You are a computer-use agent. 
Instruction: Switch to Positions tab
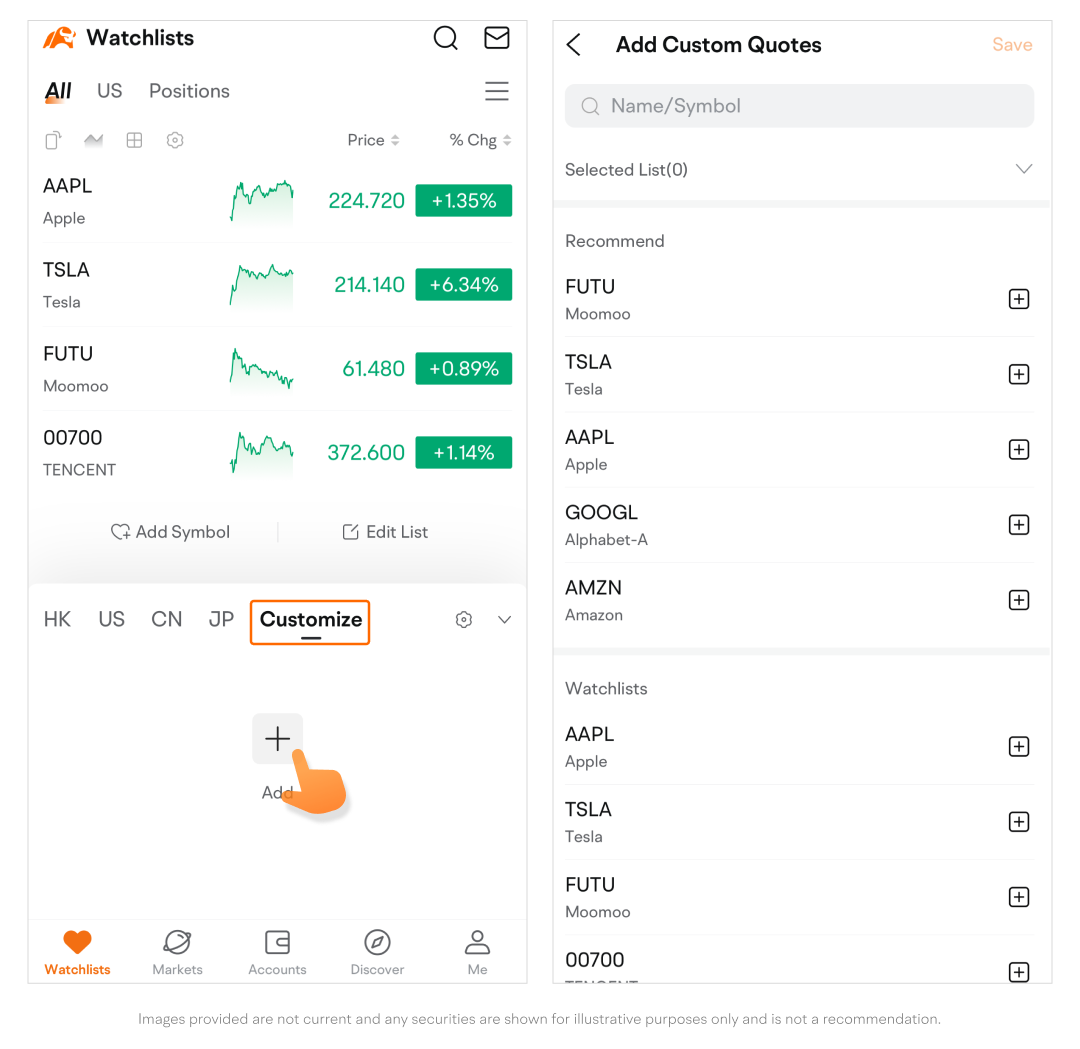(x=189, y=91)
